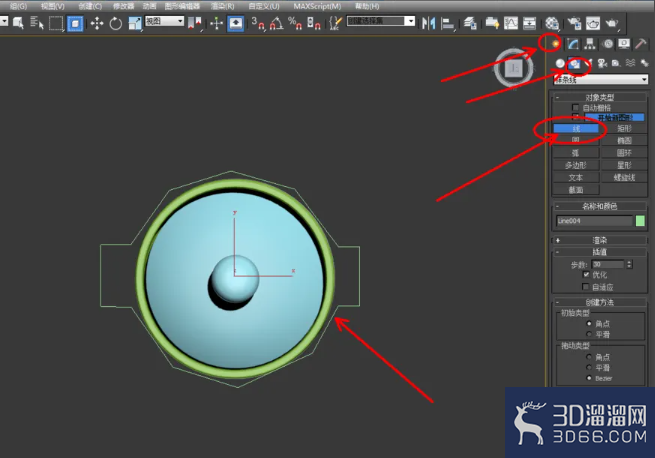The height and width of the screenshot is (458, 655).
Task: Click the Mirror tool icon
Action: (x=428, y=23)
